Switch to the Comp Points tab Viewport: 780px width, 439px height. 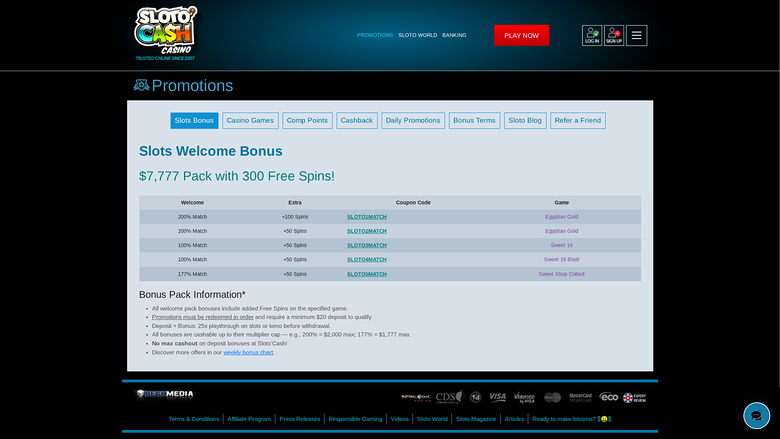pyautogui.click(x=307, y=120)
